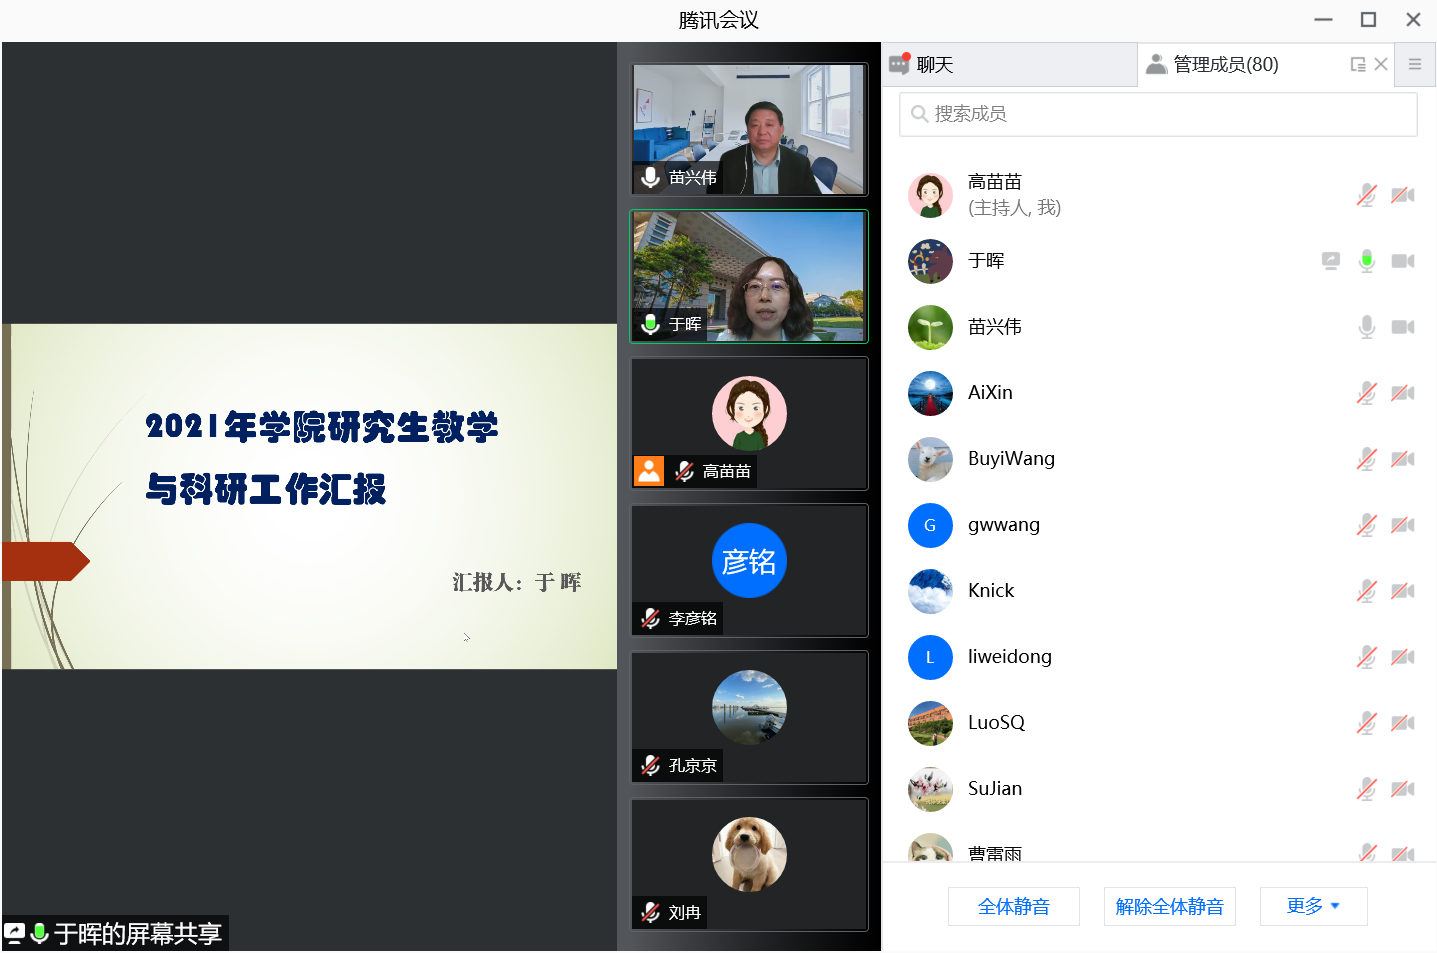
Task: Click the screen-sharing indicator icon beside 于晖
Action: pyautogui.click(x=1330, y=260)
